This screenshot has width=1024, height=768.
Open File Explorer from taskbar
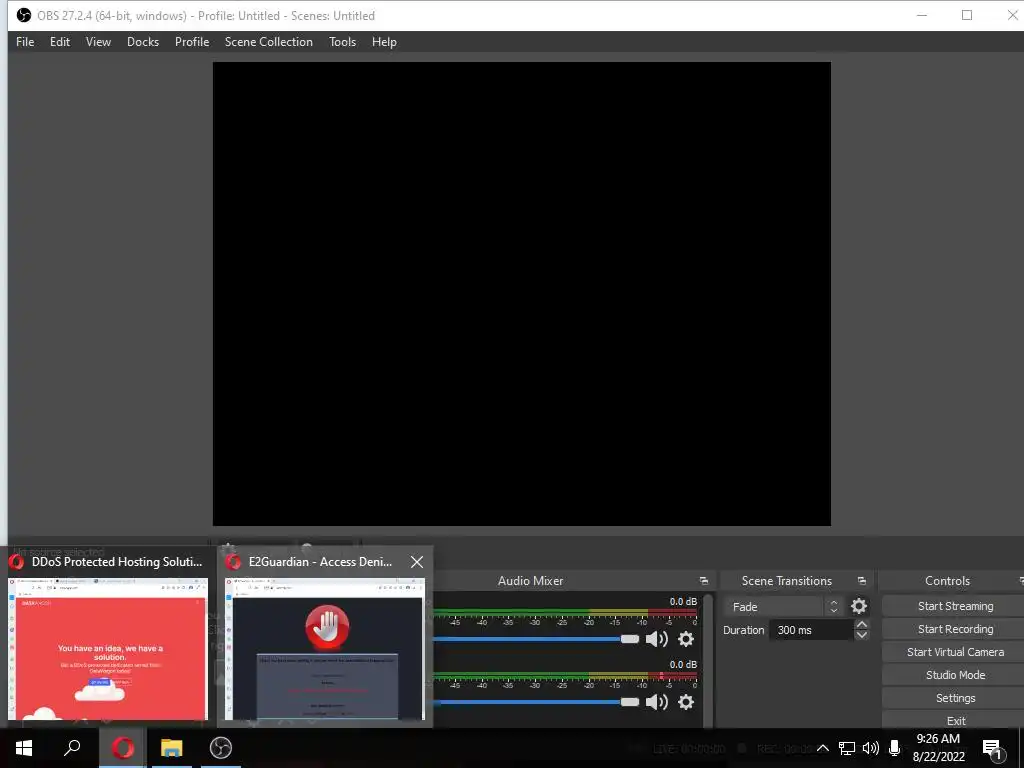click(x=172, y=748)
